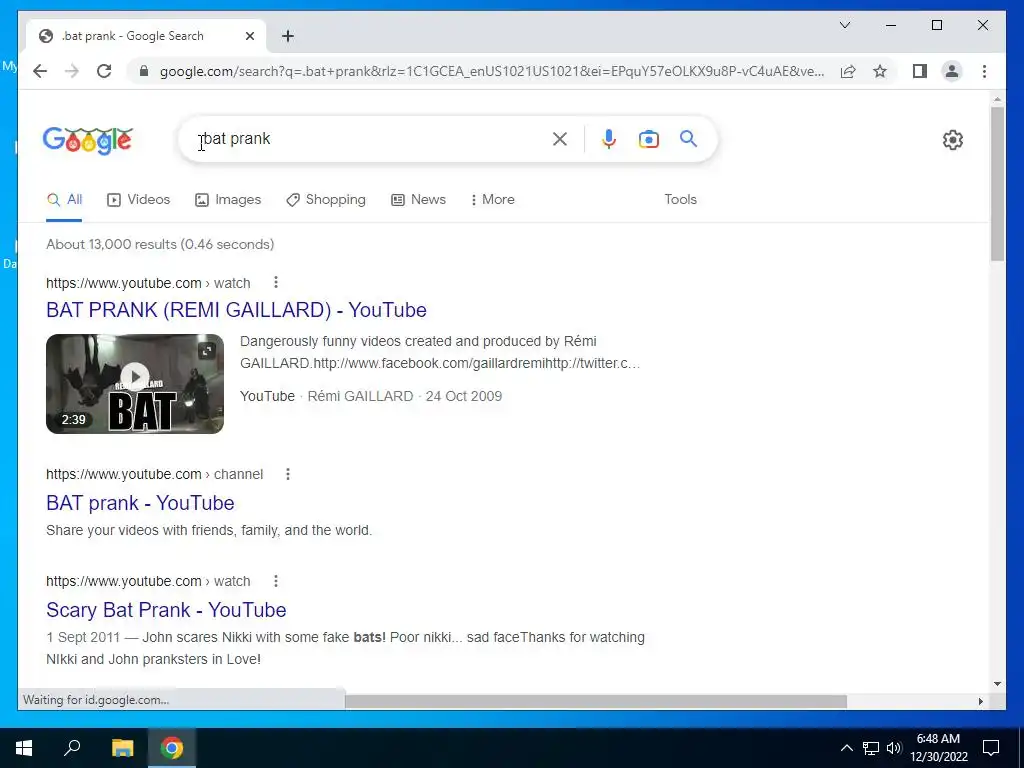Clear the search box text

[x=560, y=138]
